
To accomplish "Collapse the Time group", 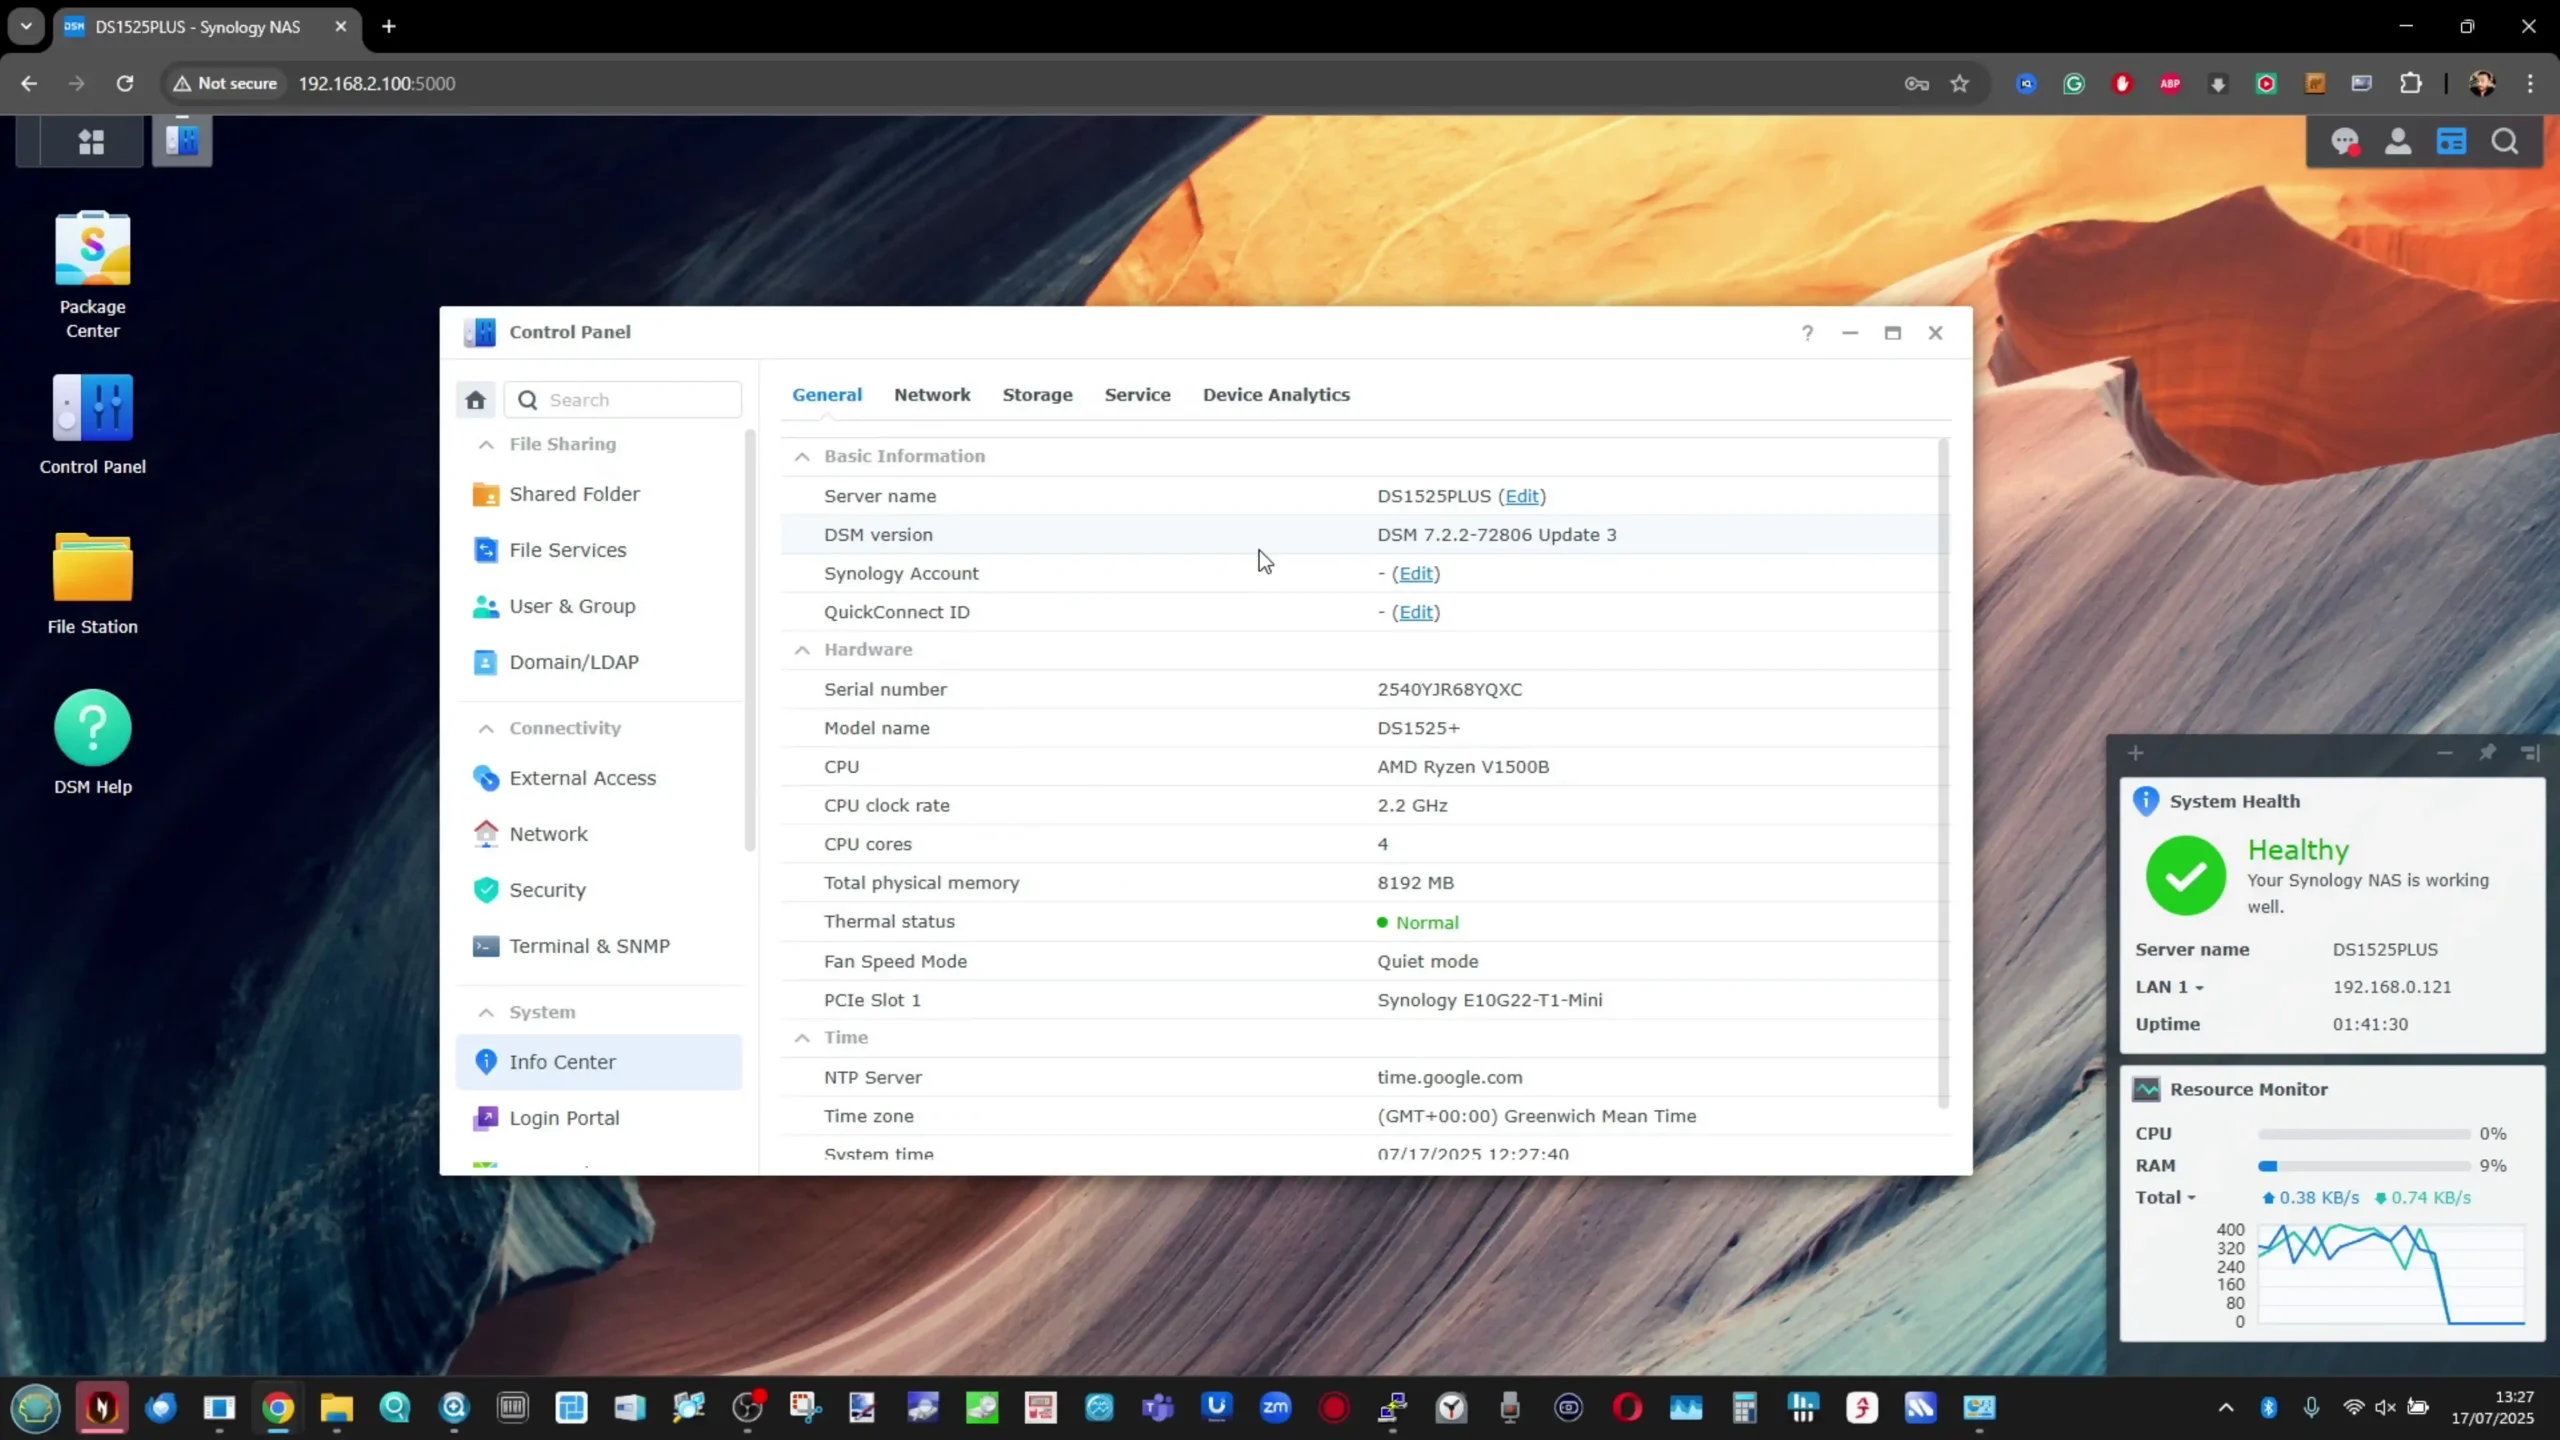I will tap(802, 1038).
